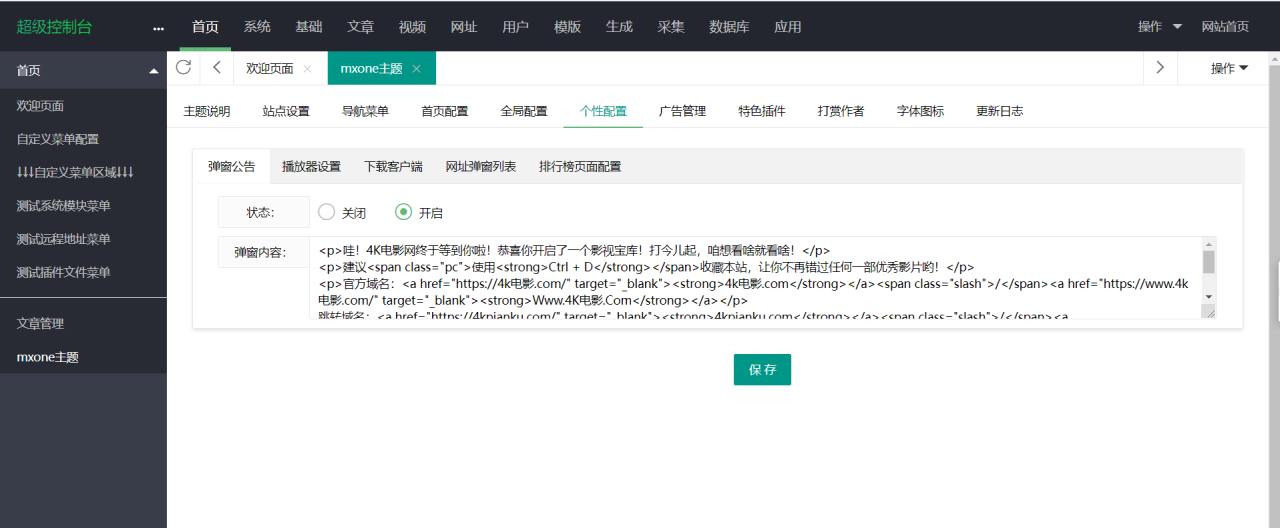Open the top-right 操作 dropdown
The image size is (1280, 528).
click(x=1160, y=27)
